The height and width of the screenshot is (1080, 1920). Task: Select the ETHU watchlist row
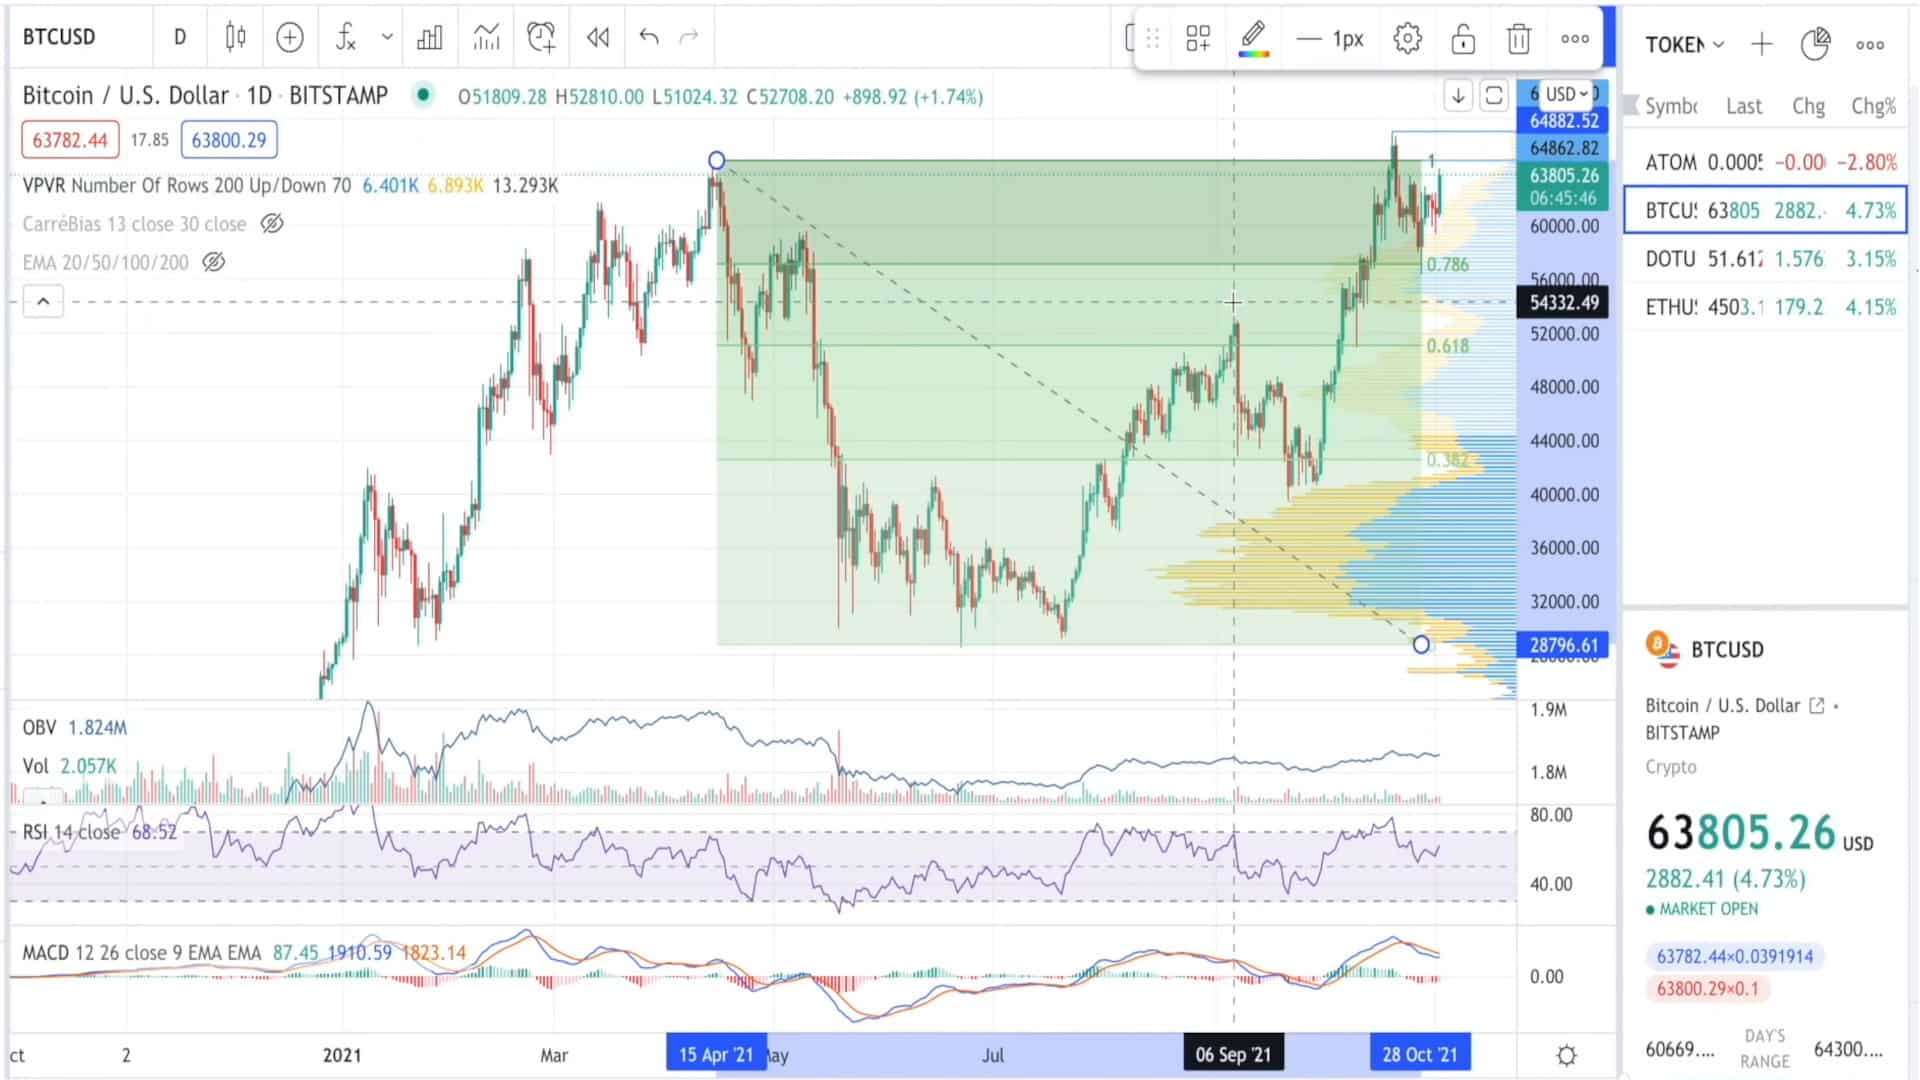point(1765,307)
